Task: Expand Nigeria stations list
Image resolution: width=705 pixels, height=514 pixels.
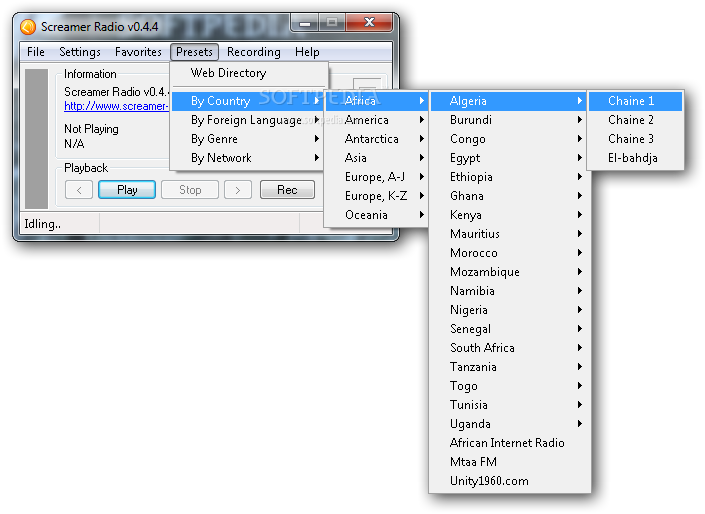Action: coord(509,310)
